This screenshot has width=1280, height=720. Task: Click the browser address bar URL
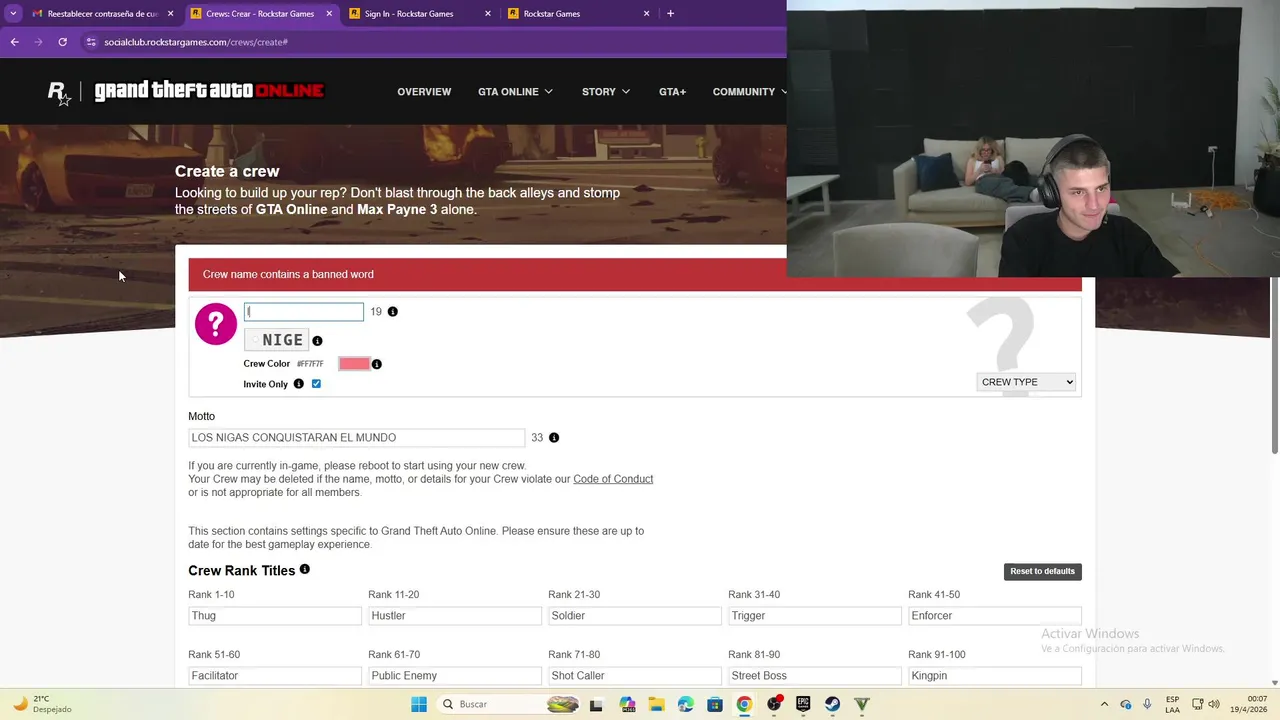tap(196, 42)
